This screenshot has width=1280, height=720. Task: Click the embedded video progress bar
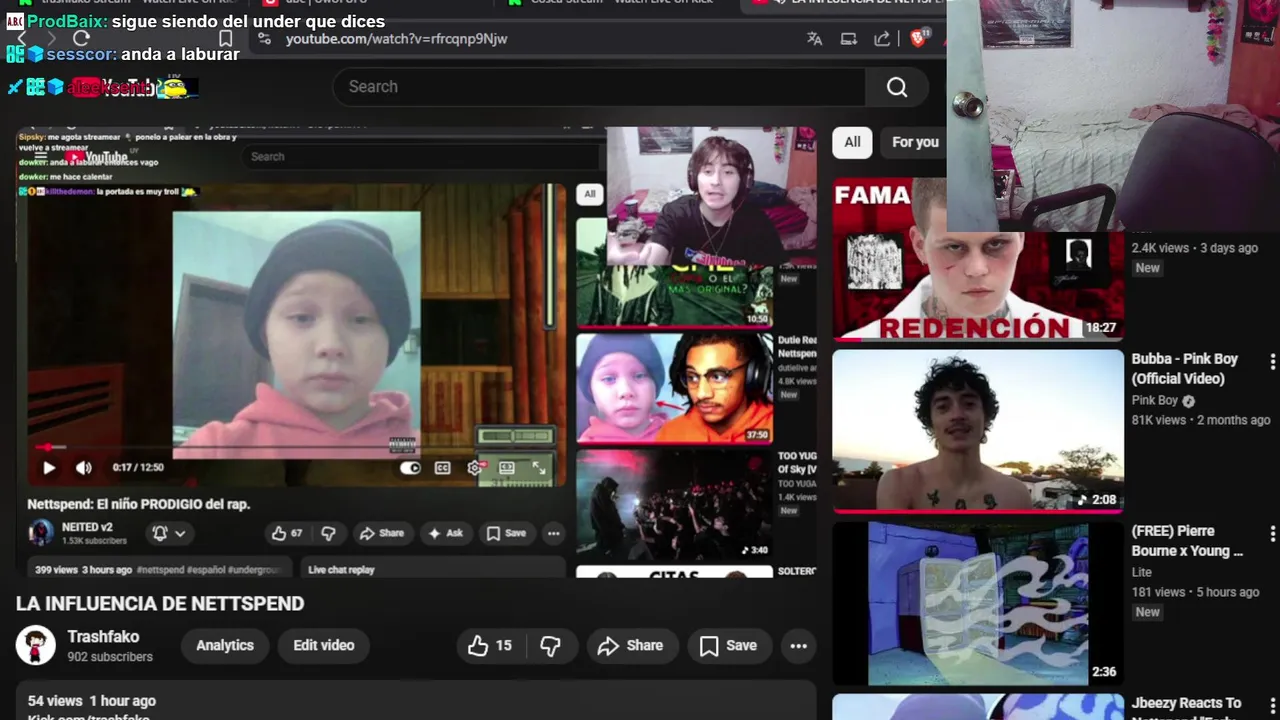click(295, 447)
